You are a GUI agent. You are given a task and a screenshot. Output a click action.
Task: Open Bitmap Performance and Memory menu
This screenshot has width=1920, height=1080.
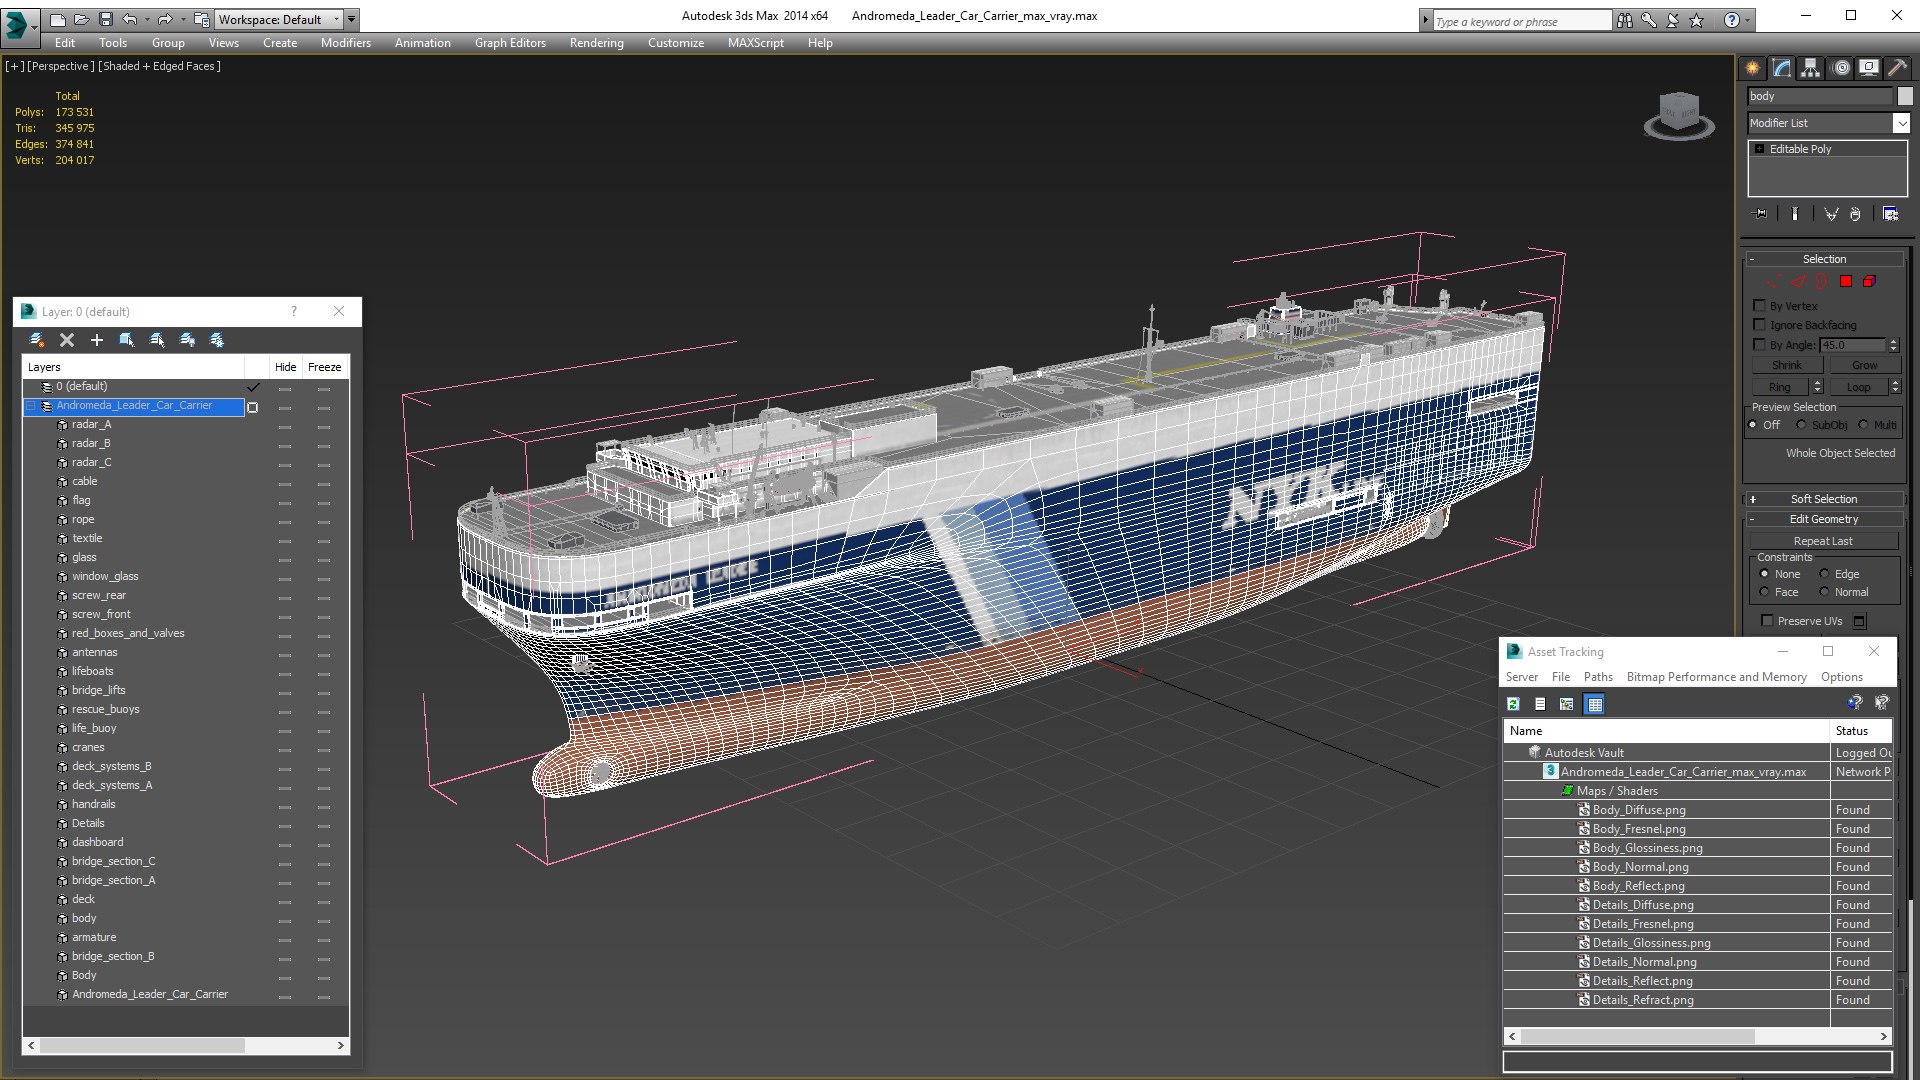[x=1717, y=677]
